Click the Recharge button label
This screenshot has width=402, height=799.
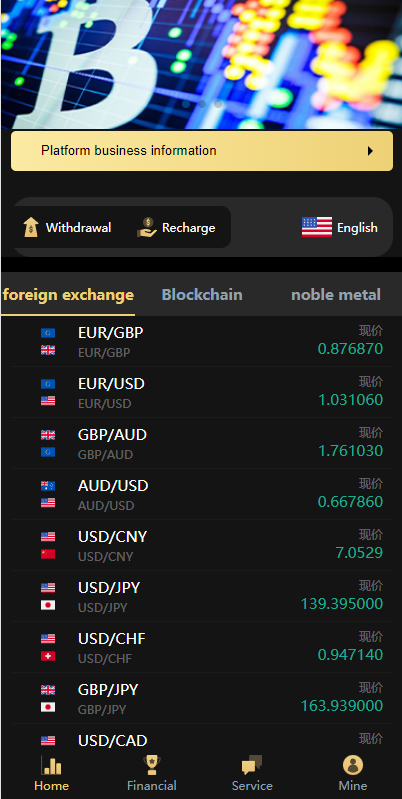[x=189, y=227]
